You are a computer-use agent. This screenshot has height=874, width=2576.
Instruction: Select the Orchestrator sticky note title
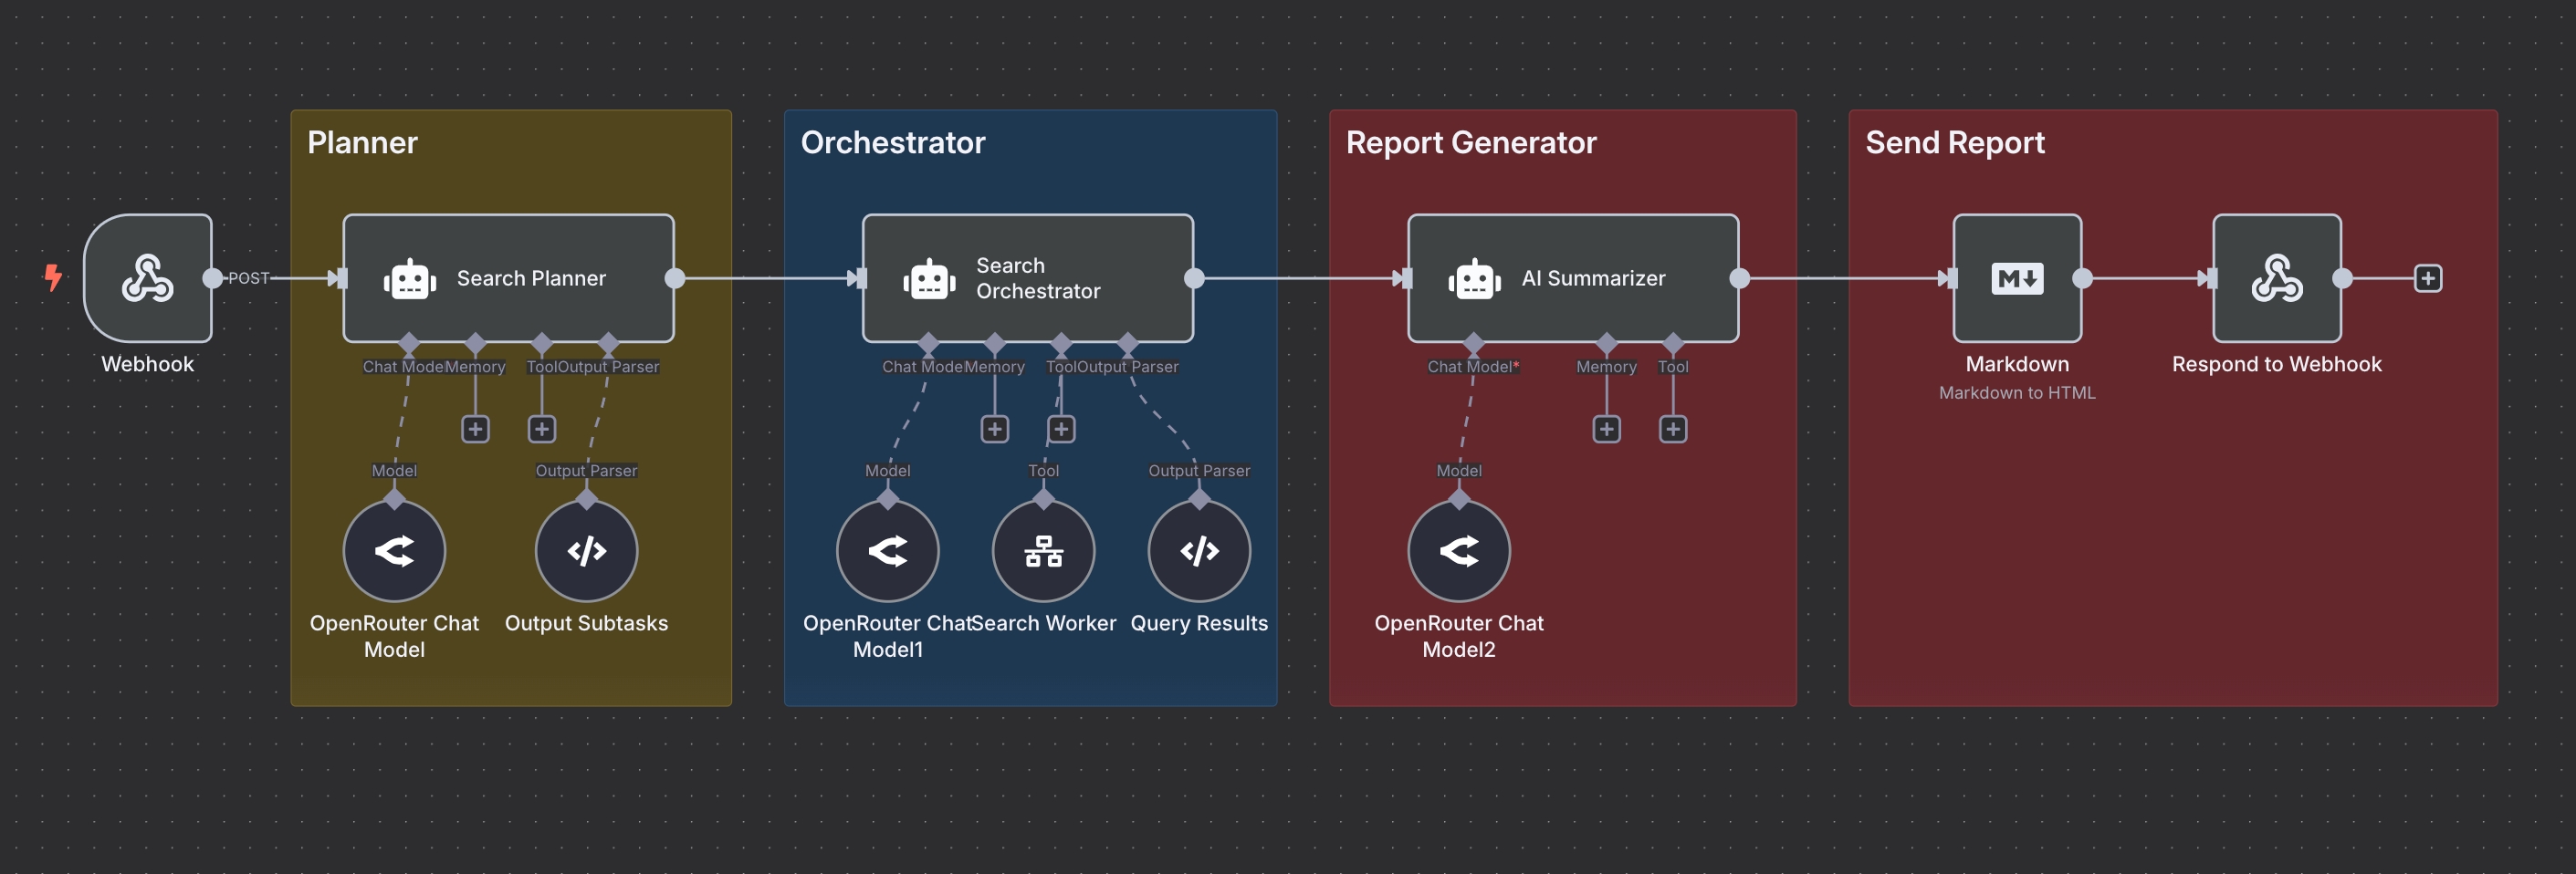[x=893, y=143]
